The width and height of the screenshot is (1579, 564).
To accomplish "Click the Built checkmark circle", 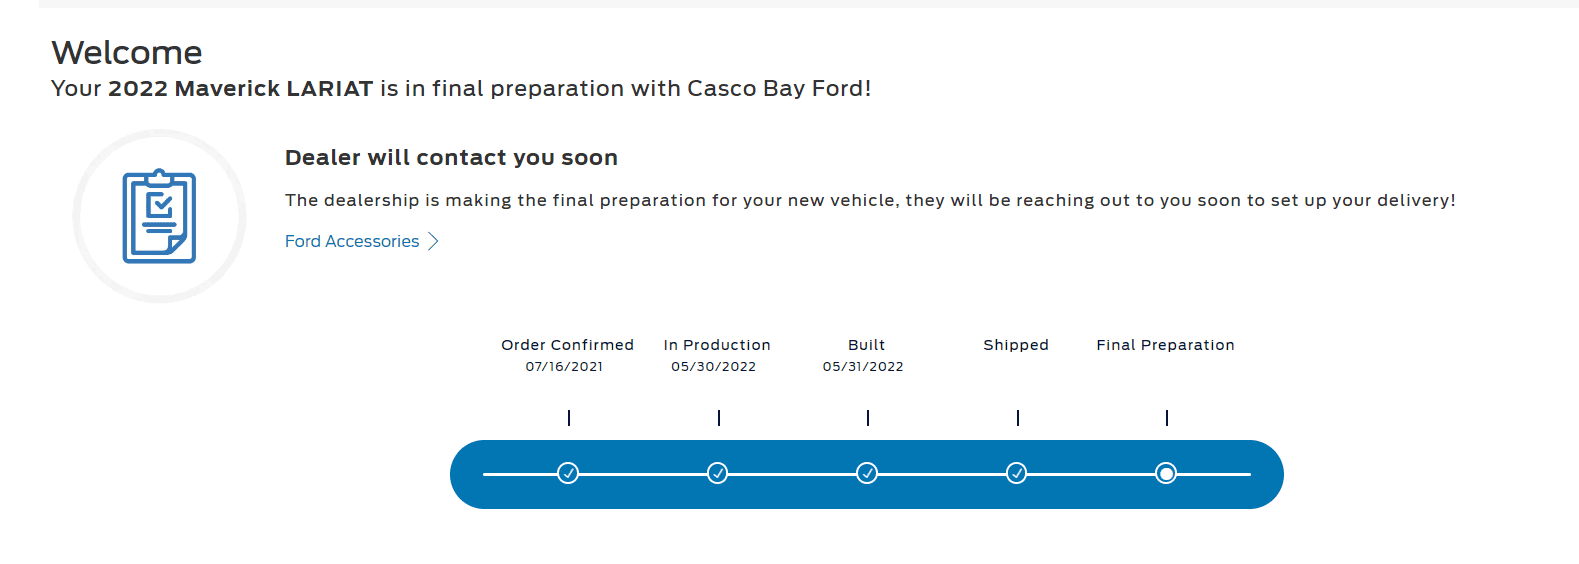I will (867, 473).
